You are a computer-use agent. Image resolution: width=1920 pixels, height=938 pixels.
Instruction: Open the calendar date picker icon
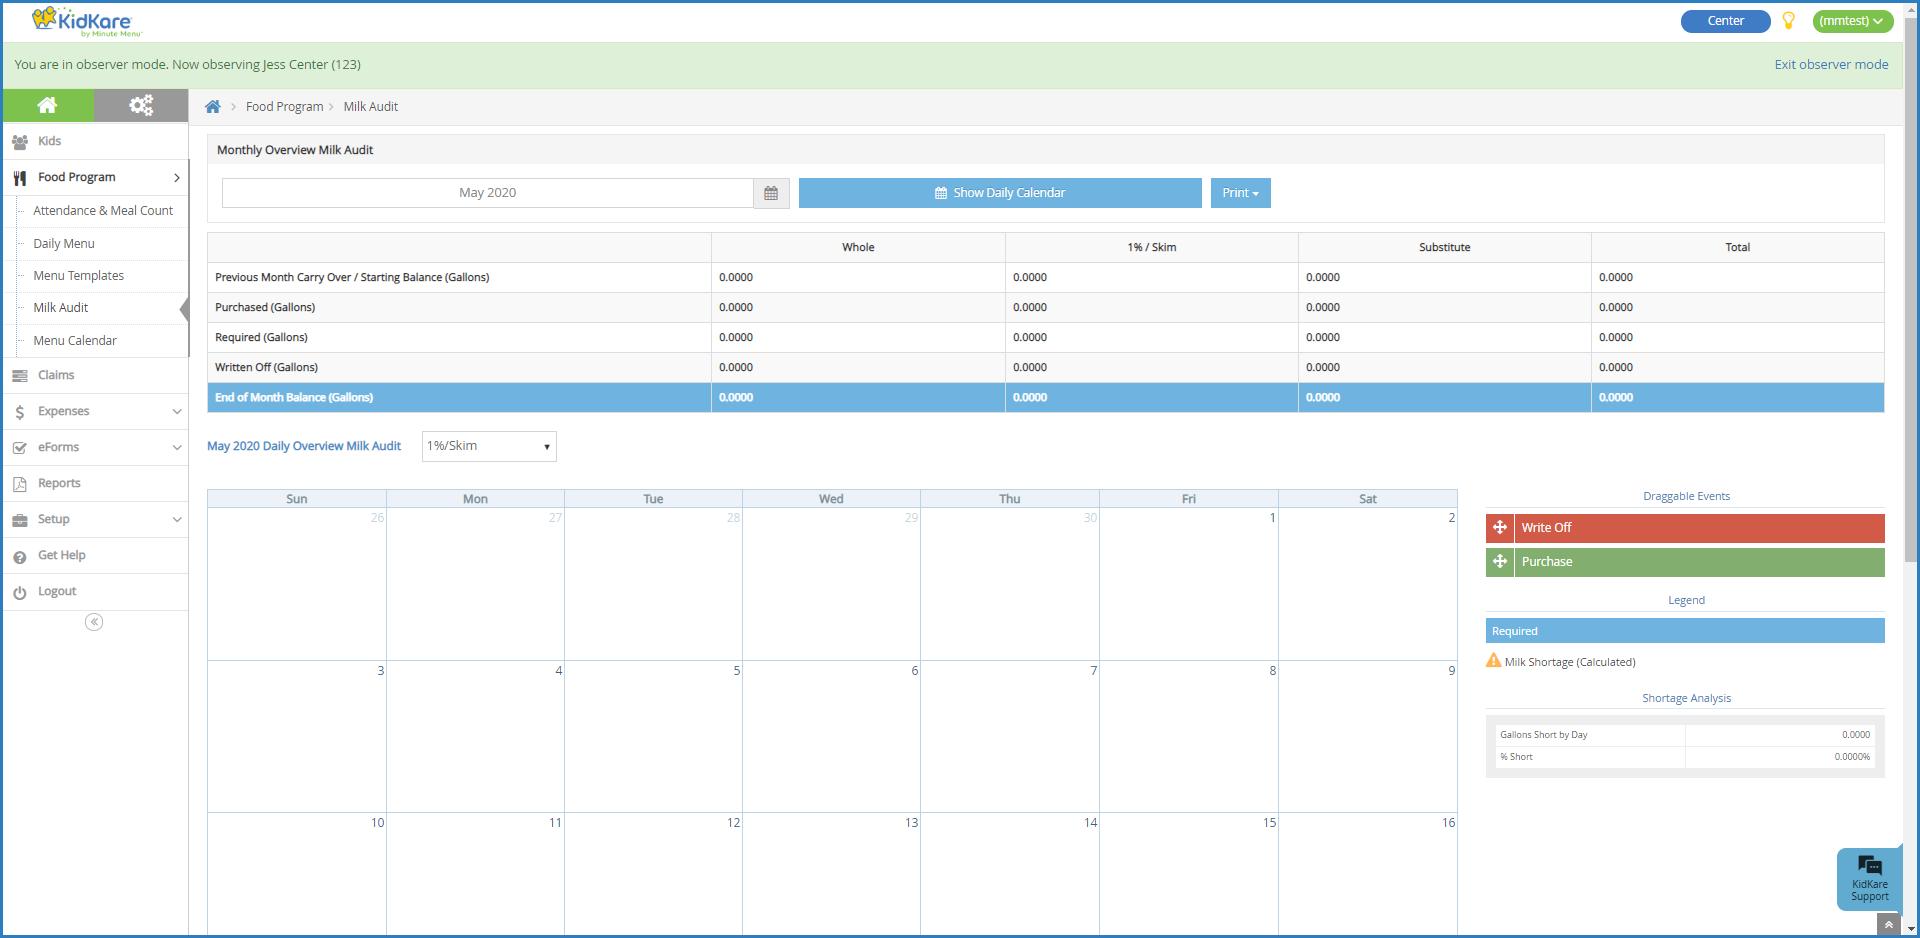click(771, 193)
